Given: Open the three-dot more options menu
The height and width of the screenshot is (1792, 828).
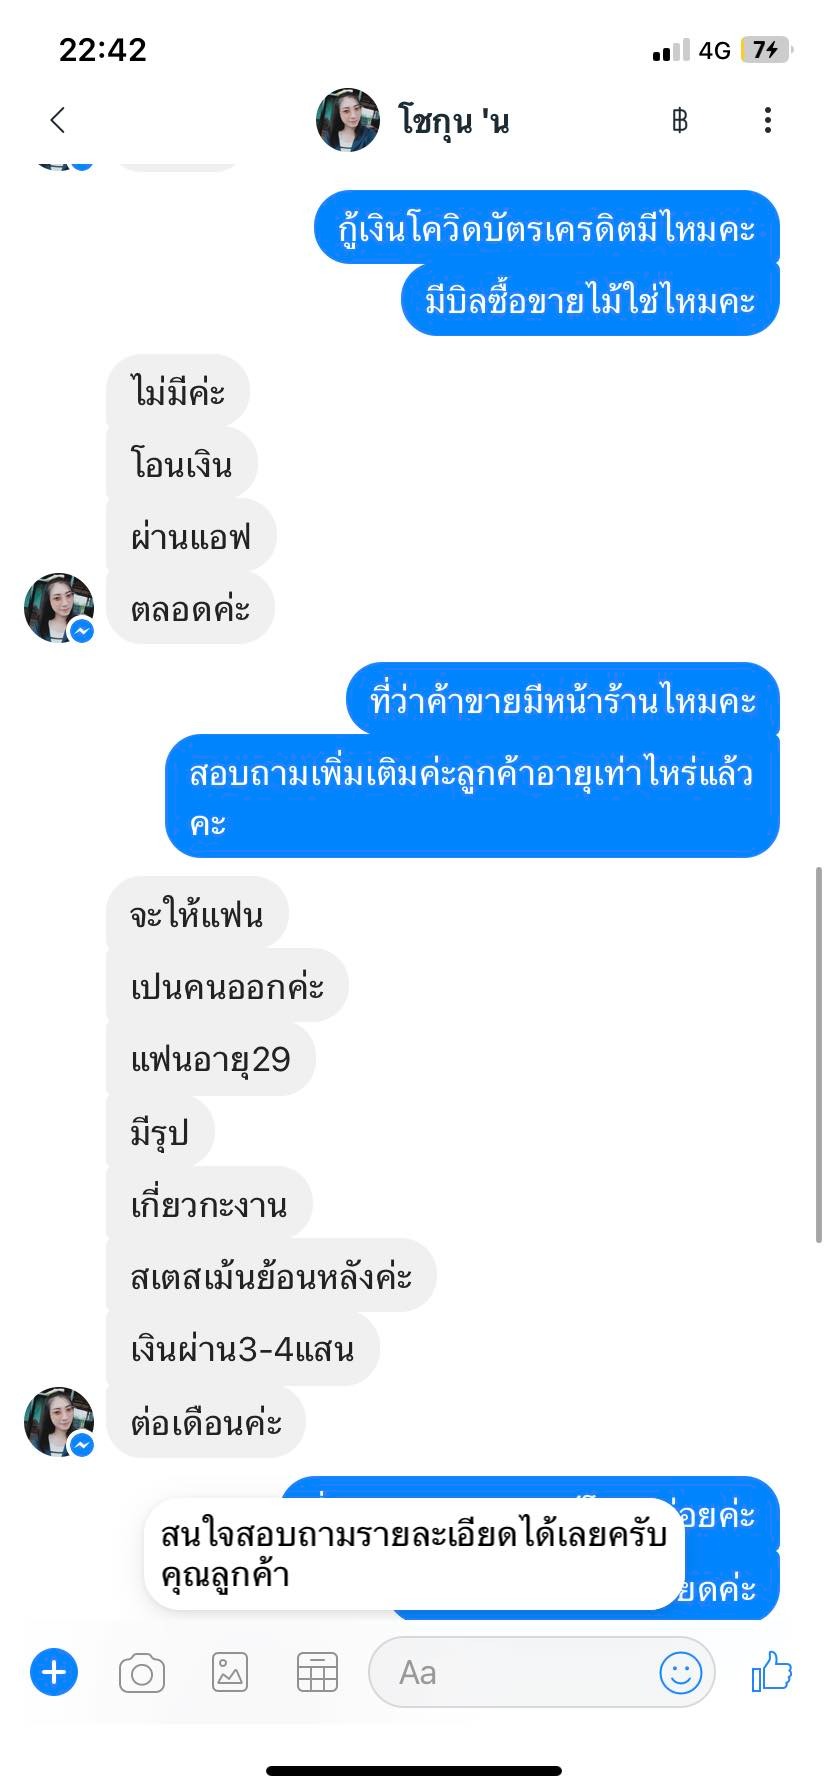Looking at the screenshot, I should pyautogui.click(x=767, y=120).
